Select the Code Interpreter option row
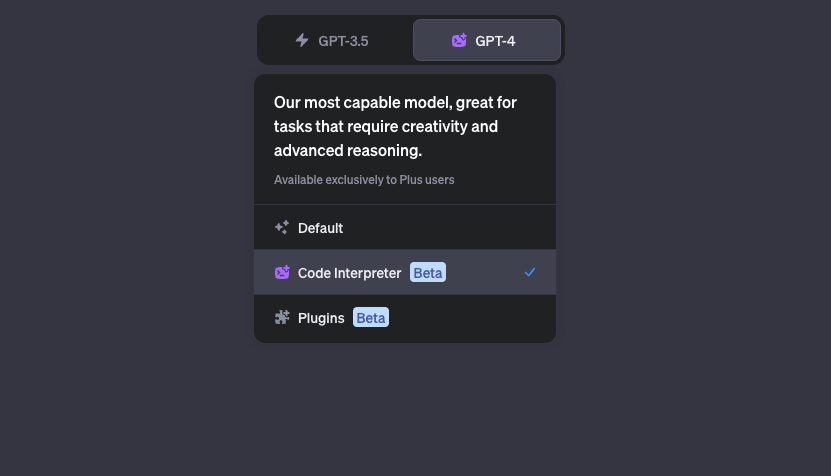 coord(405,272)
